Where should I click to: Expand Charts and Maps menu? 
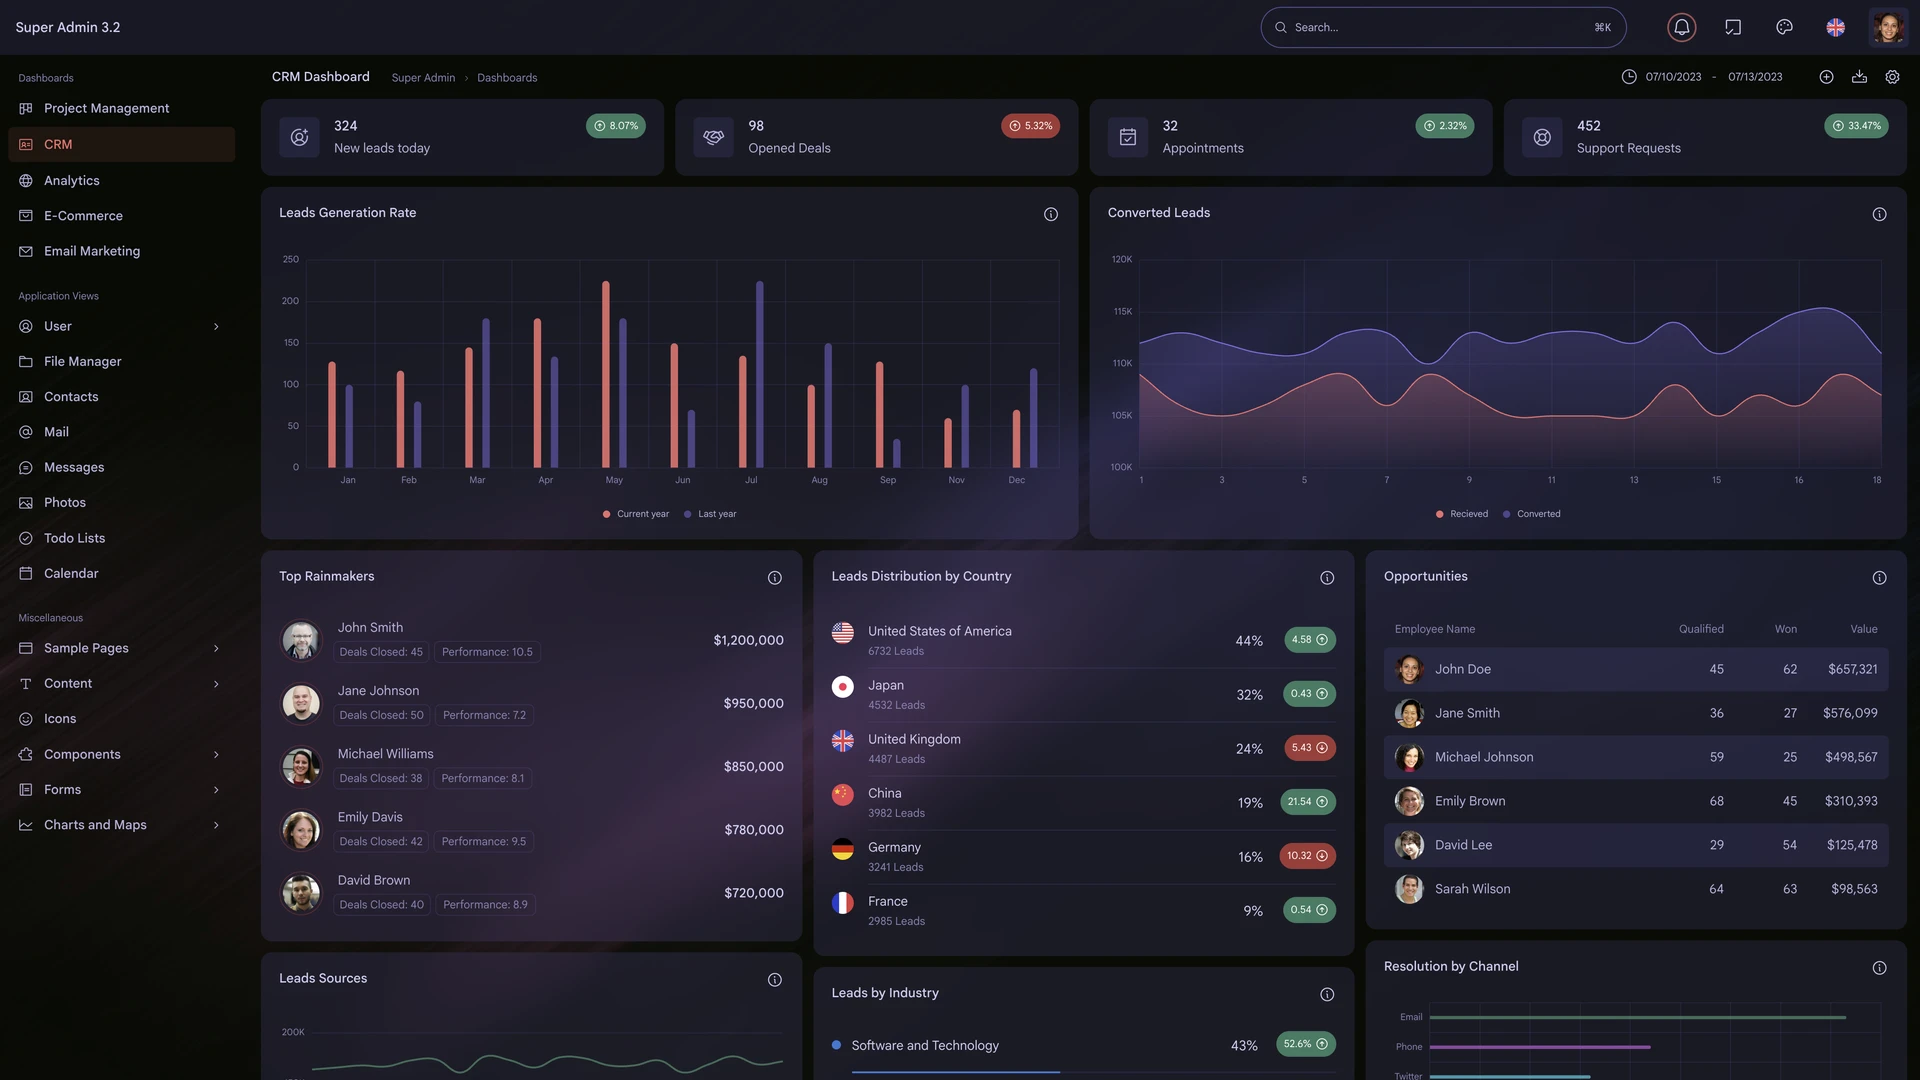click(121, 825)
